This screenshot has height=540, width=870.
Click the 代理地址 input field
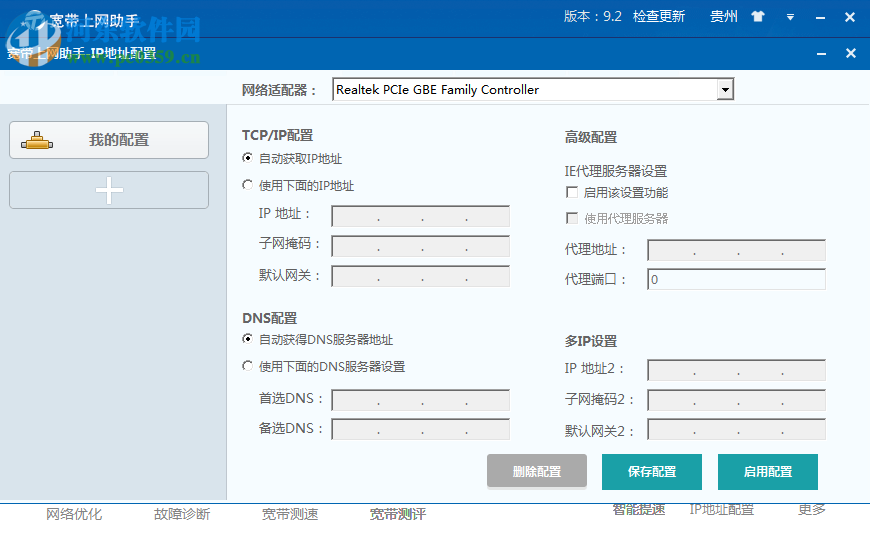[736, 250]
